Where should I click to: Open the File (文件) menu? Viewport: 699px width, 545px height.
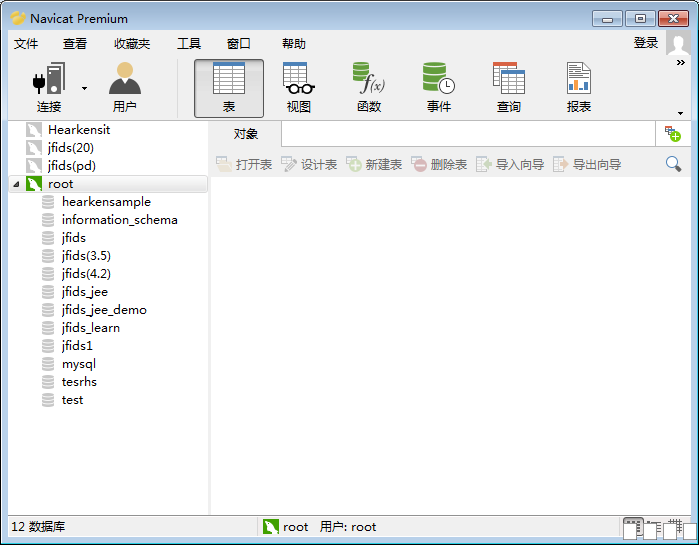click(26, 44)
